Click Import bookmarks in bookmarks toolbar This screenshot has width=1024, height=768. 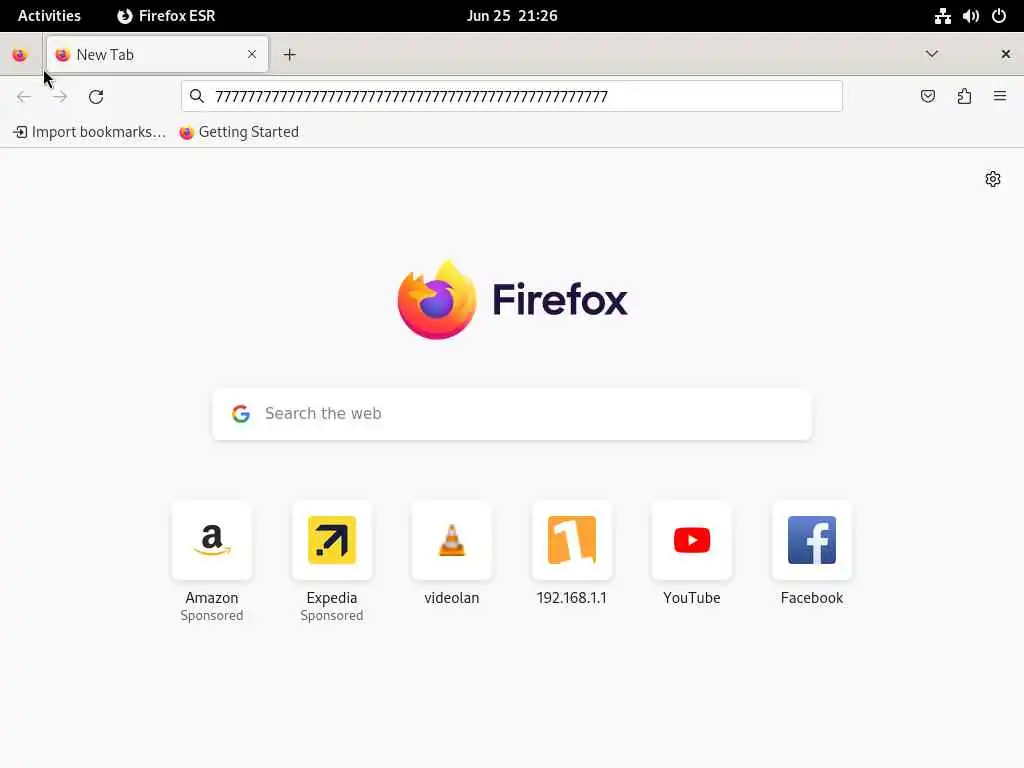coord(89,132)
